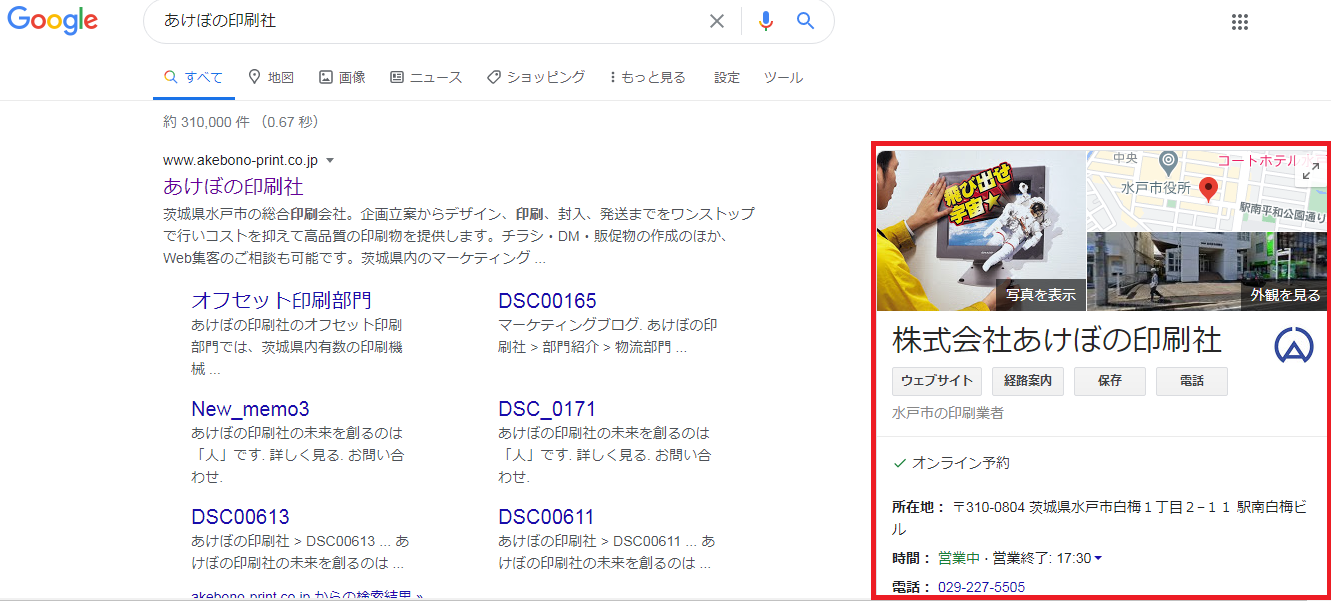The image size is (1331, 601).
Task: Click the コートホテル label on the map
Action: coord(1256,161)
